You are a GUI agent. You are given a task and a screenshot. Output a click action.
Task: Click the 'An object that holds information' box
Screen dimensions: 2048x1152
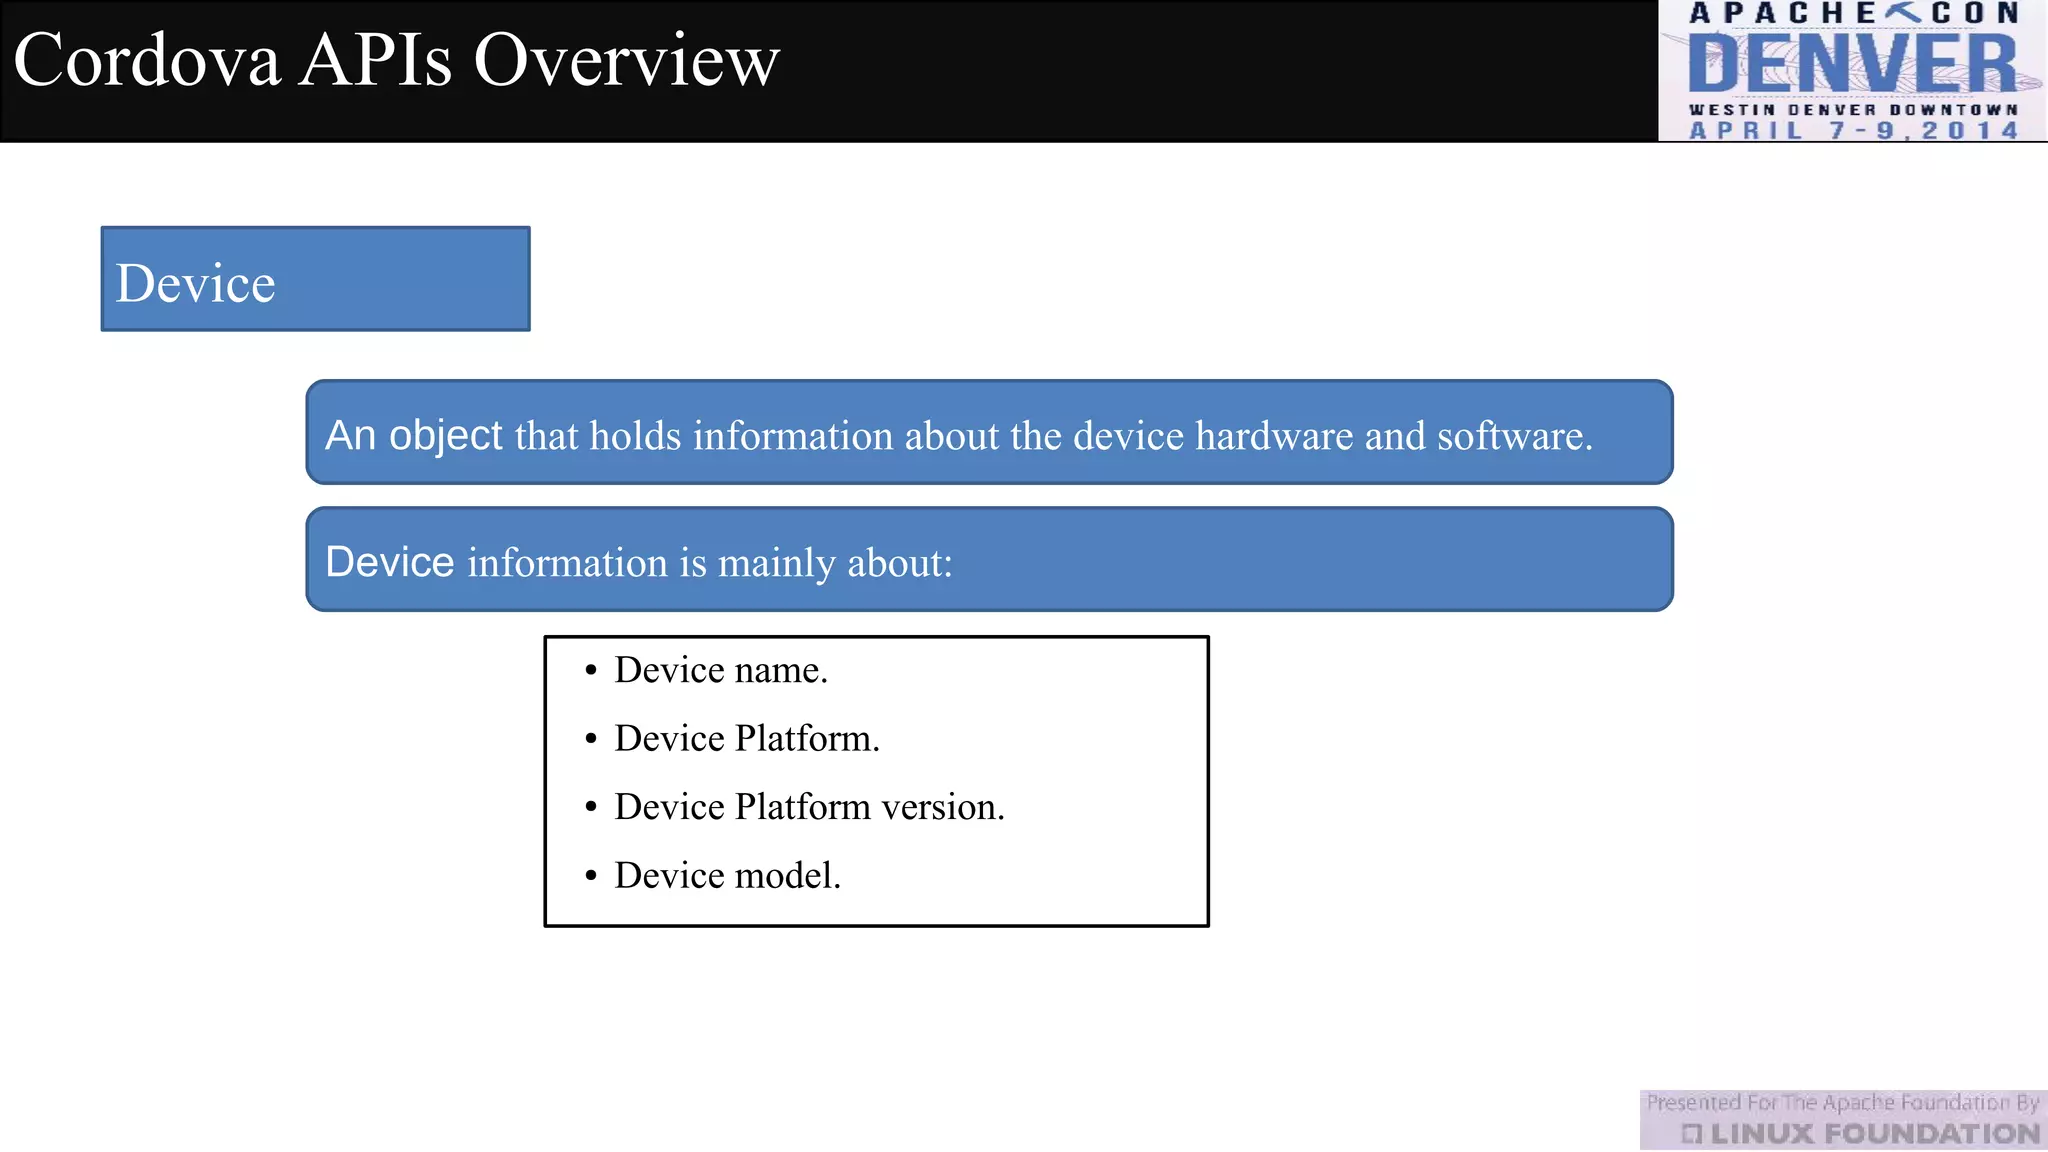pos(989,432)
